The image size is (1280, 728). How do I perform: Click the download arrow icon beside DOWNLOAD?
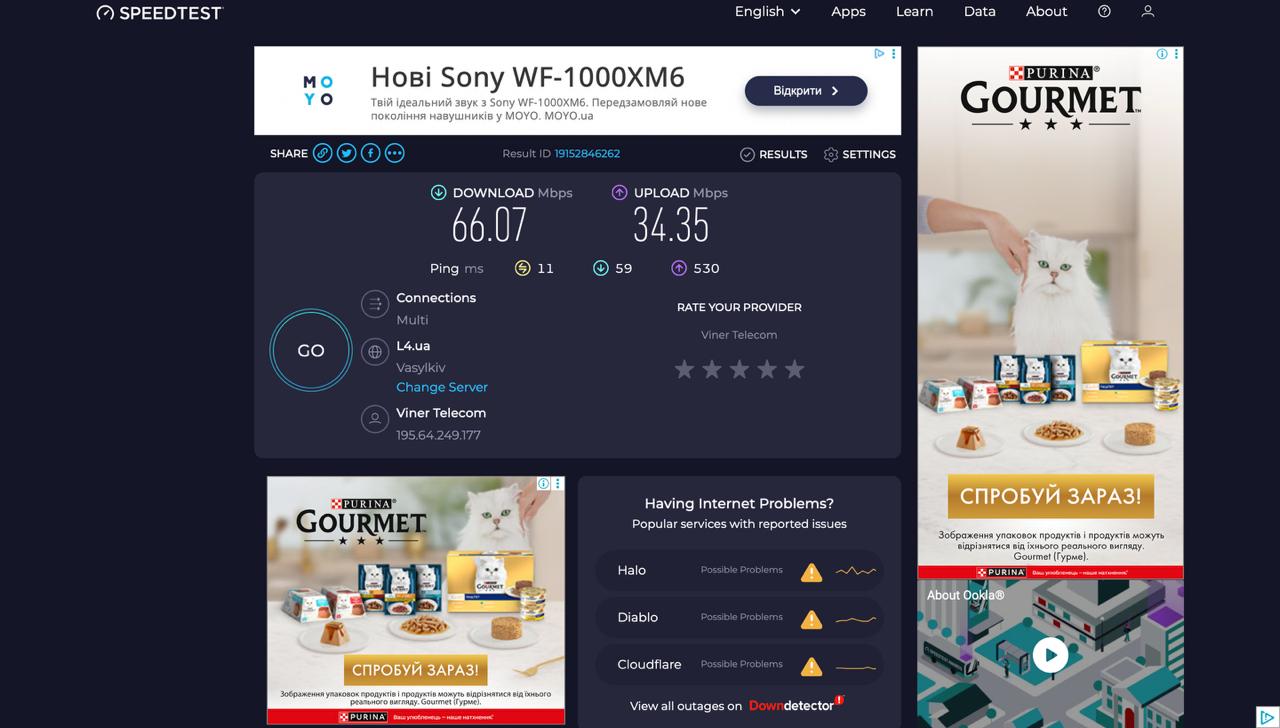point(438,193)
